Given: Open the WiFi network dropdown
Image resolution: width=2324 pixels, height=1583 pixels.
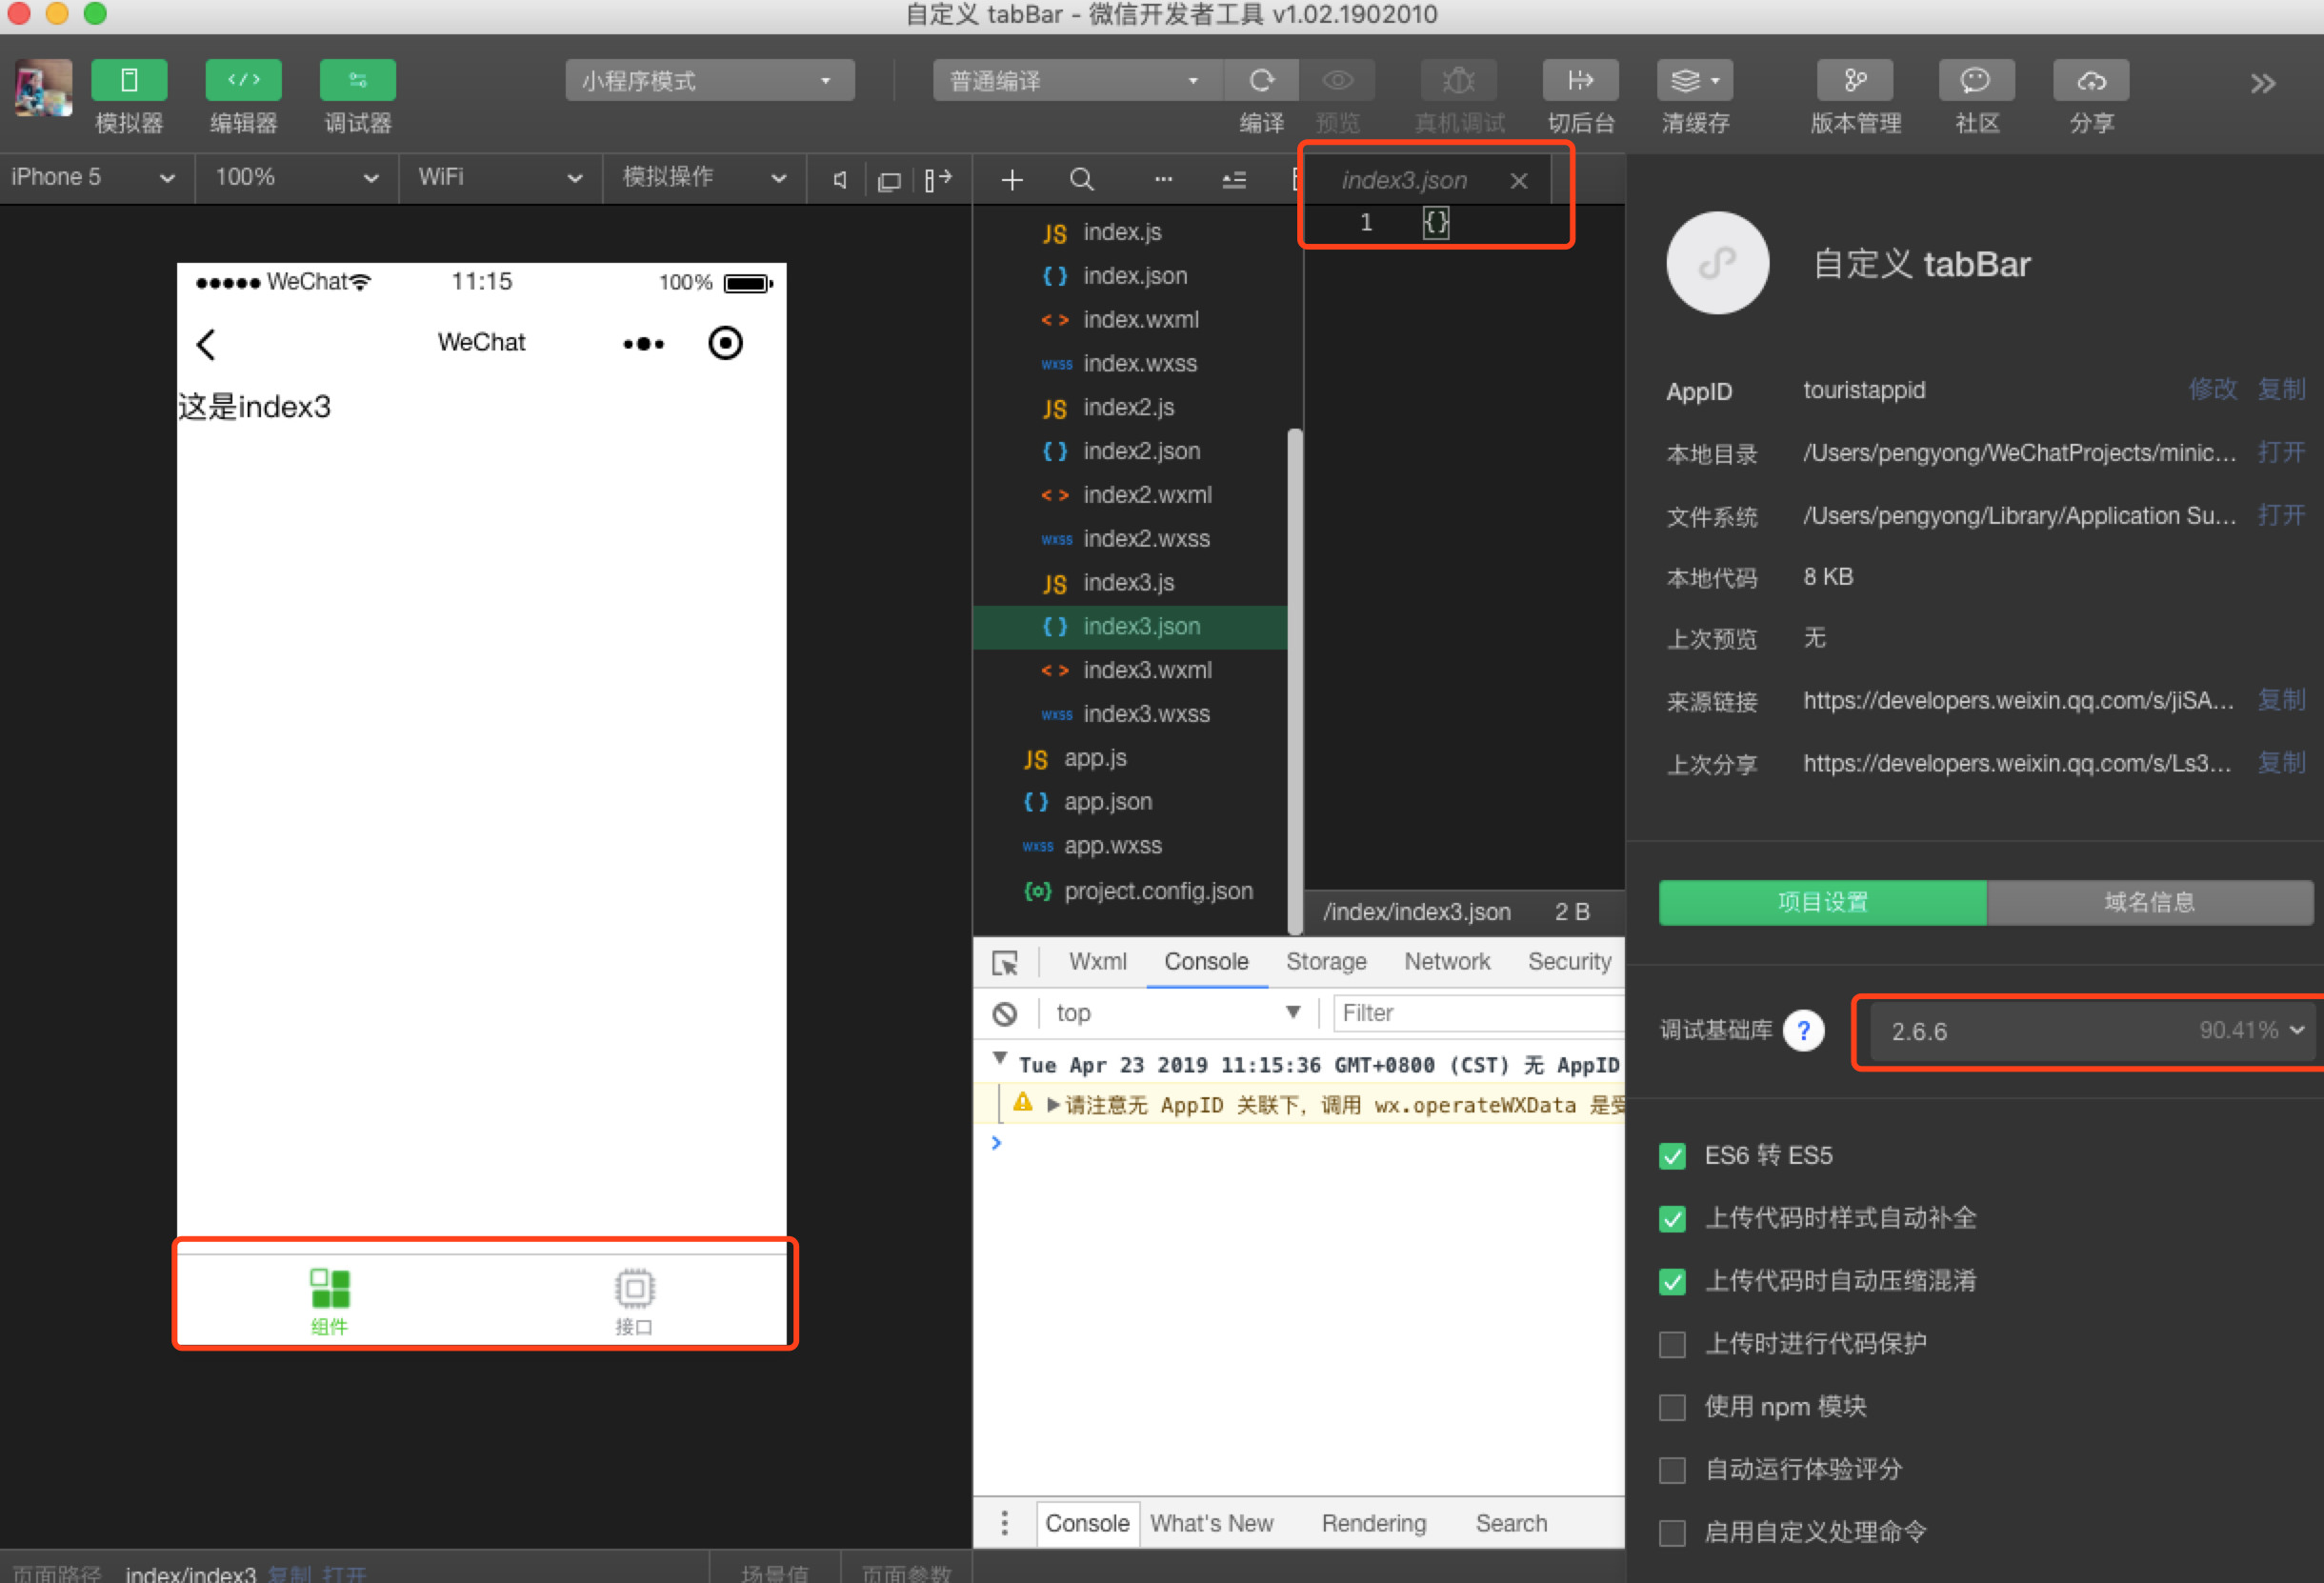Looking at the screenshot, I should (x=500, y=178).
